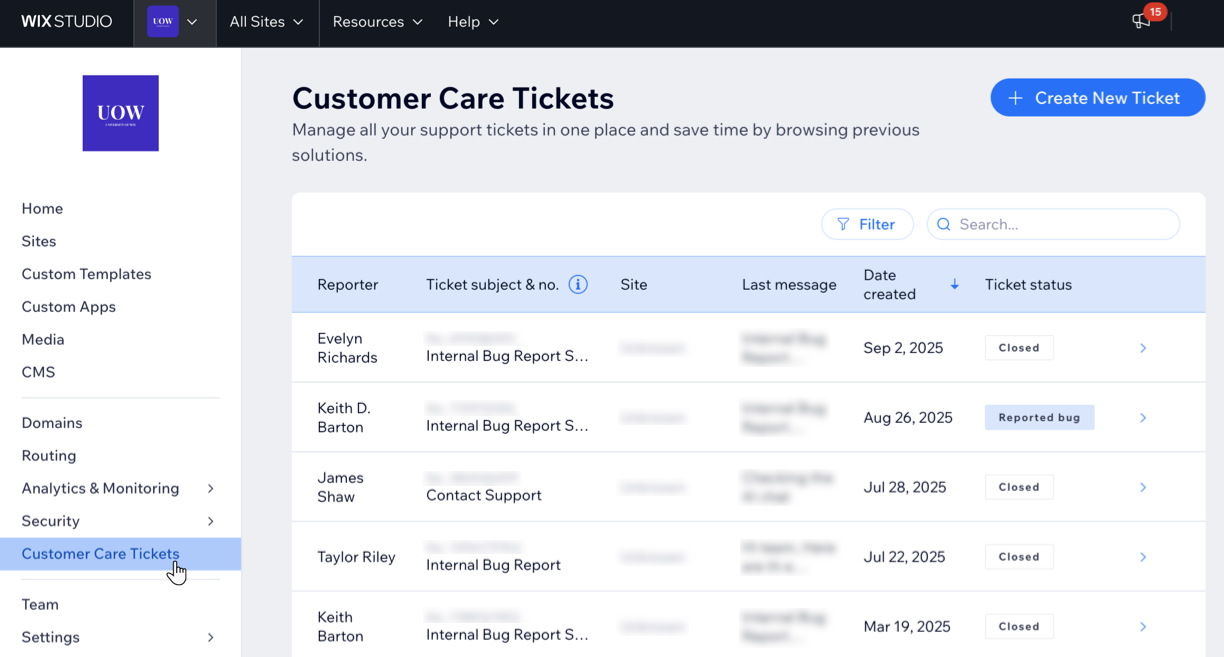Expand the Security sidebar section

210,521
